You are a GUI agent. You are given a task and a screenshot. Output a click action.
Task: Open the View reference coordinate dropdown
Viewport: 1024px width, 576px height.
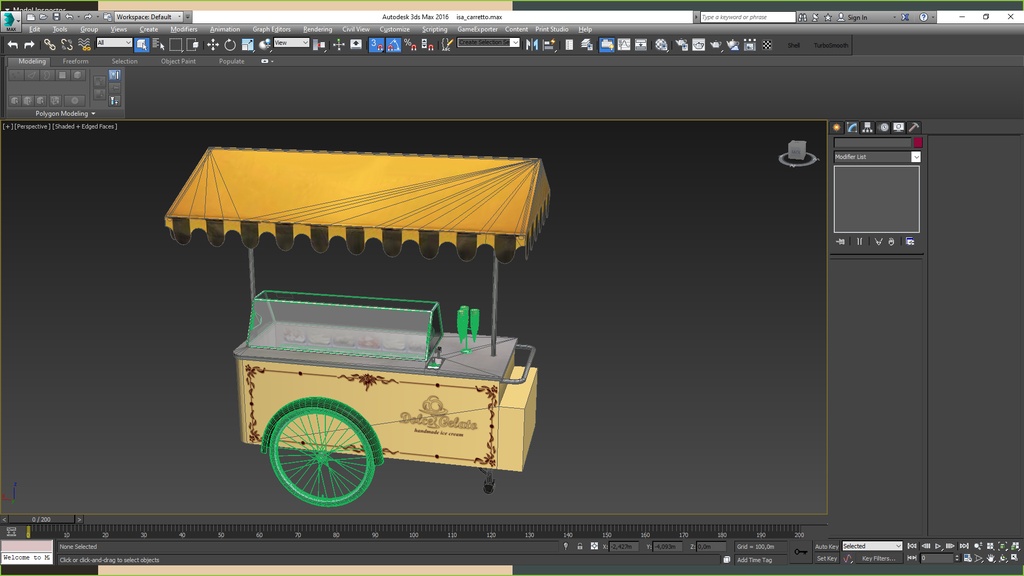[292, 43]
